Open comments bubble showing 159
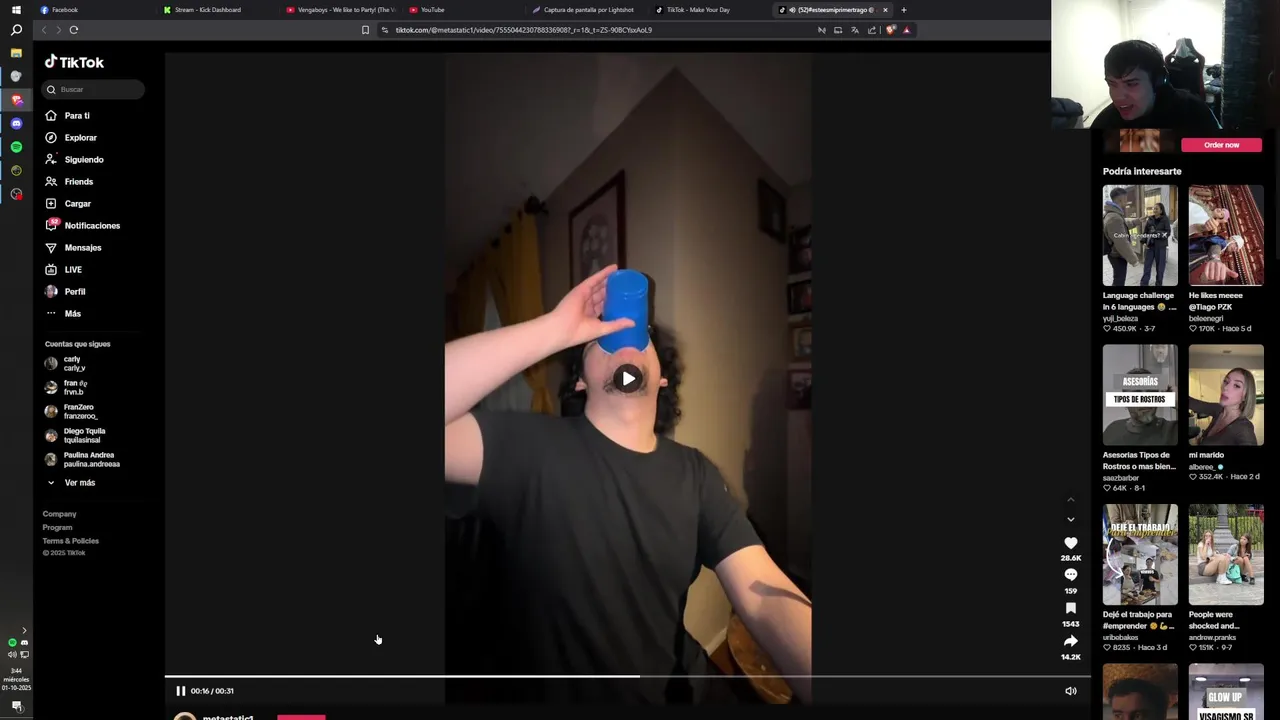This screenshot has height=720, width=1280. coord(1071,575)
